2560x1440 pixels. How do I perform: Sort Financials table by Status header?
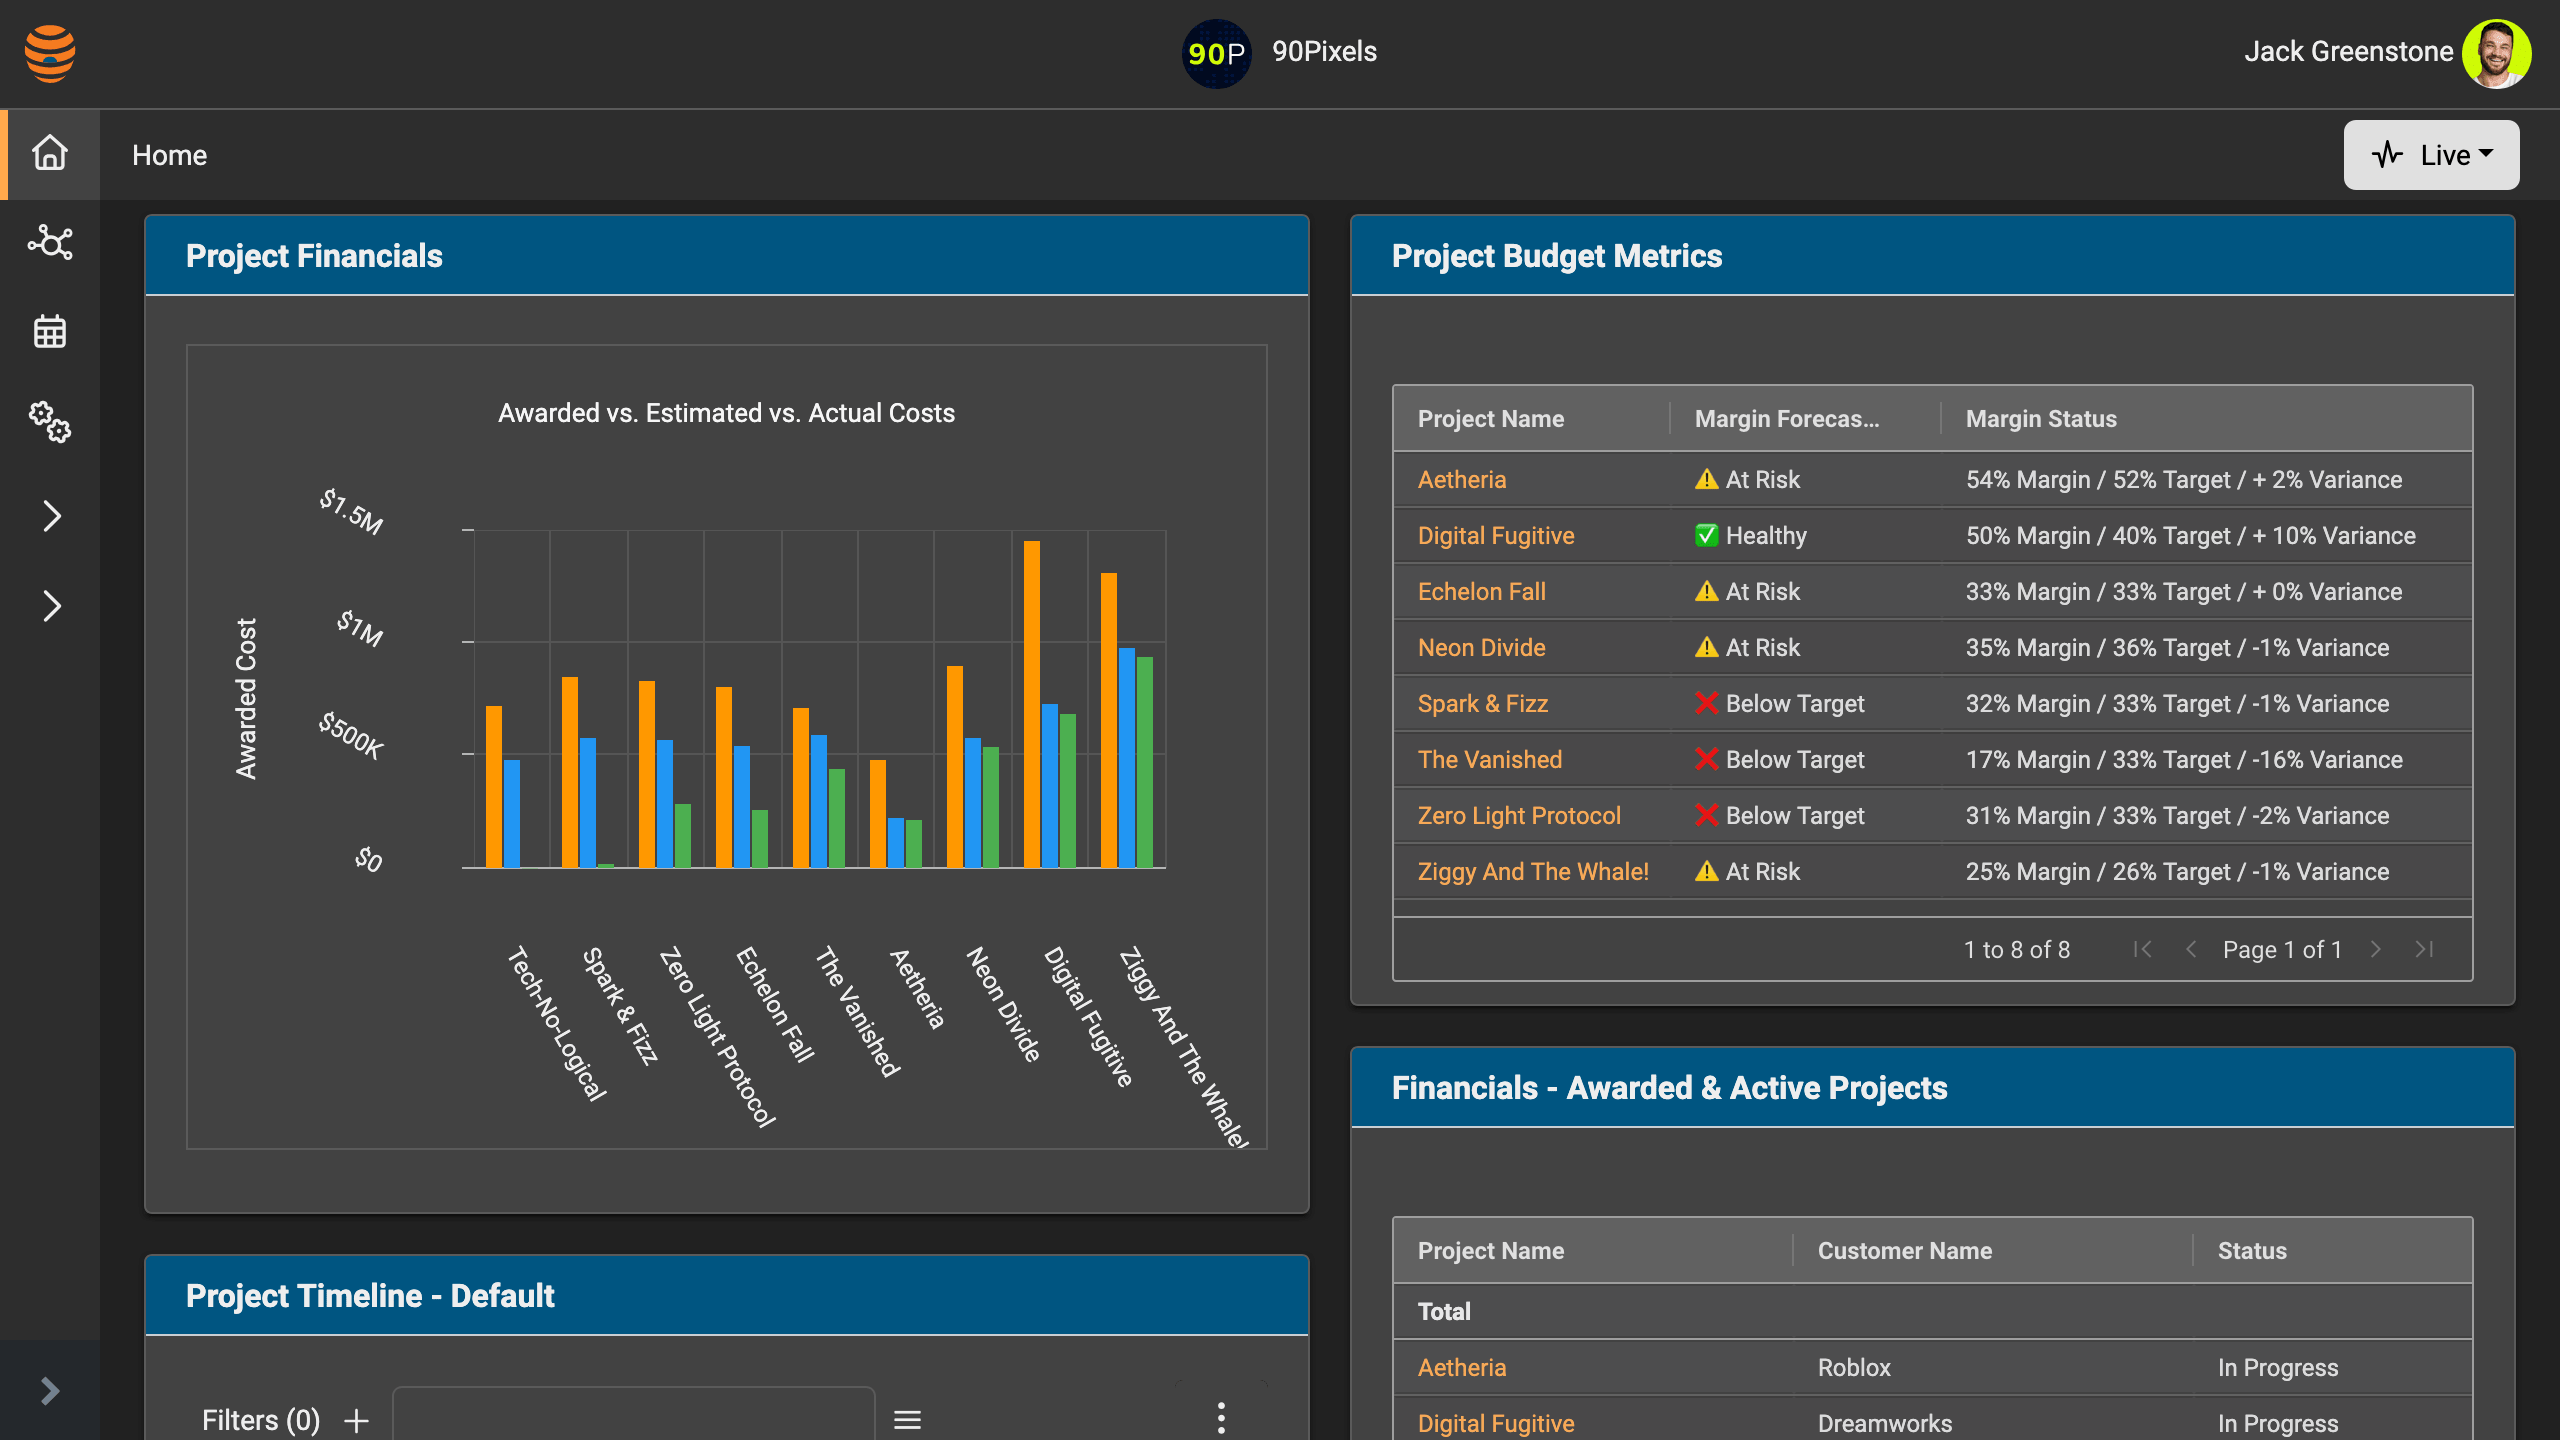[x=2252, y=1251]
